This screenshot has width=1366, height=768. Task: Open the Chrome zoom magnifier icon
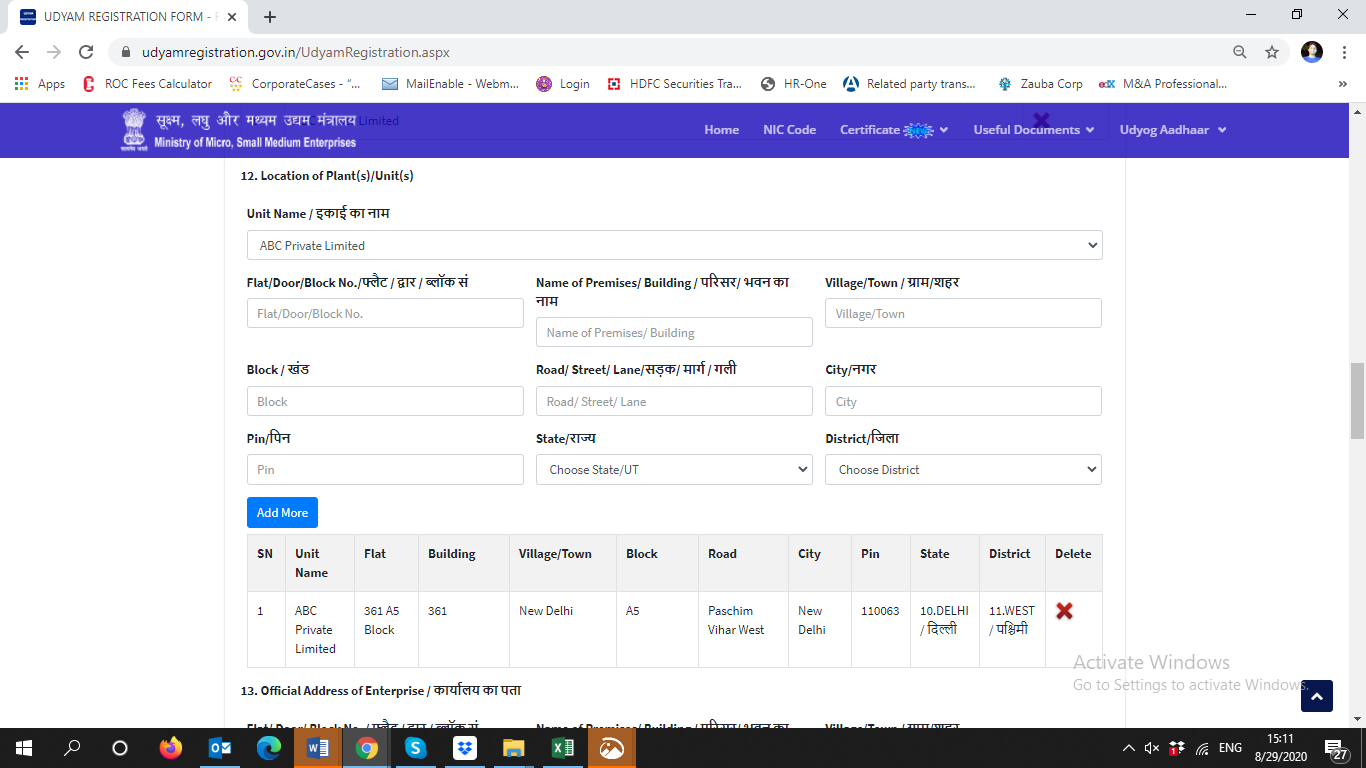(1239, 52)
